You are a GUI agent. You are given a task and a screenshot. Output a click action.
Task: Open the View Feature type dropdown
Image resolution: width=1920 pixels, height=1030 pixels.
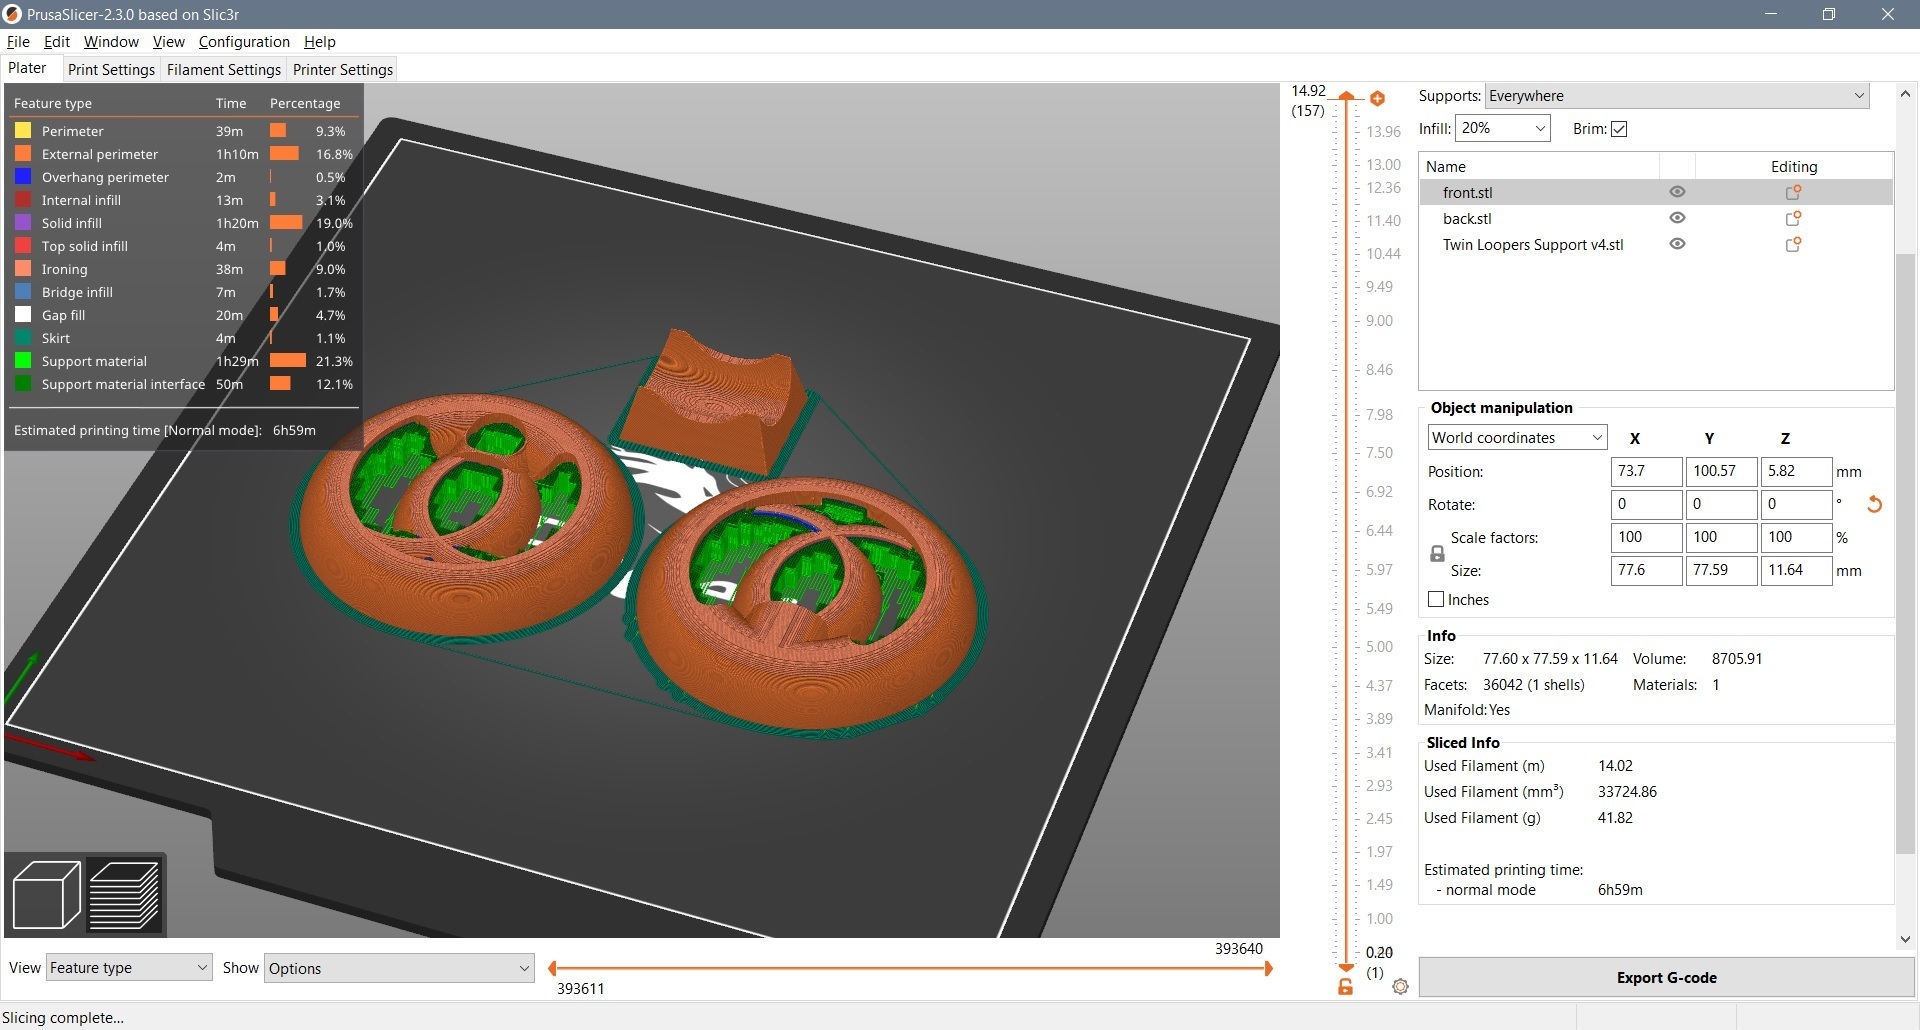pyautogui.click(x=129, y=968)
